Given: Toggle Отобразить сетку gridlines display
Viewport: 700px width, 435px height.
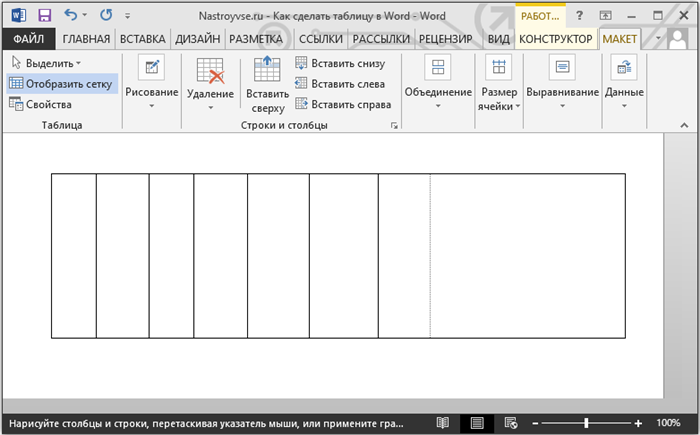Looking at the screenshot, I should point(62,84).
